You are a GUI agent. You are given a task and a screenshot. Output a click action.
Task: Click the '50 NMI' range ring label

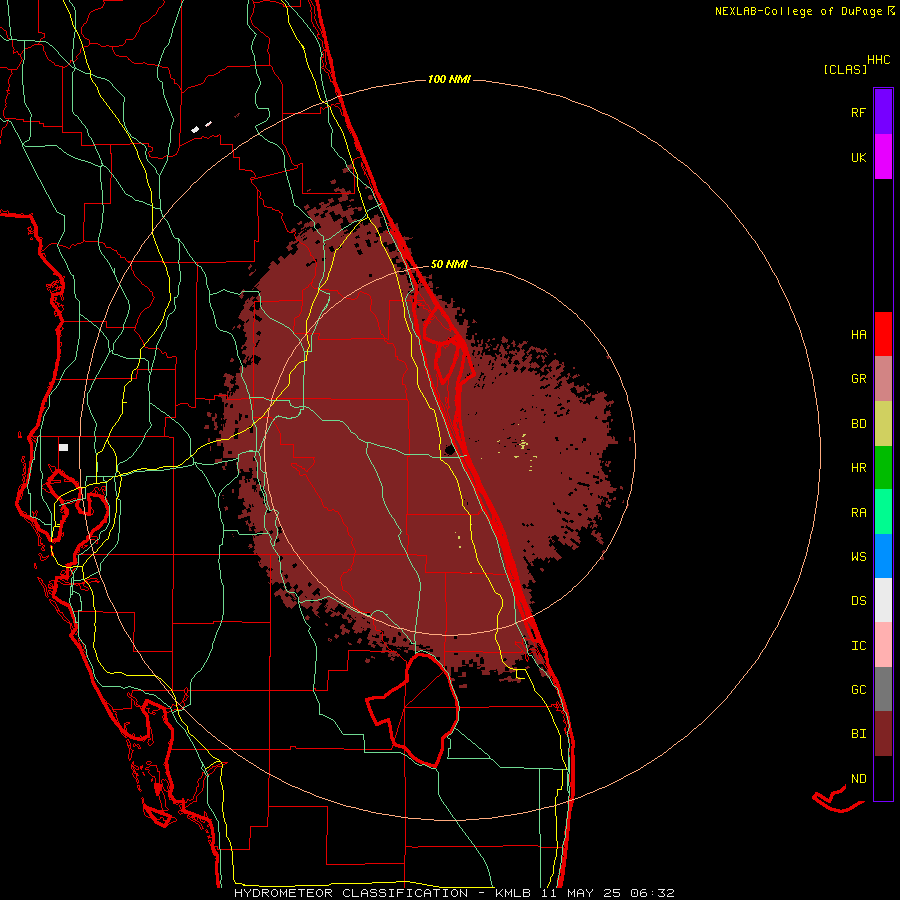[449, 265]
